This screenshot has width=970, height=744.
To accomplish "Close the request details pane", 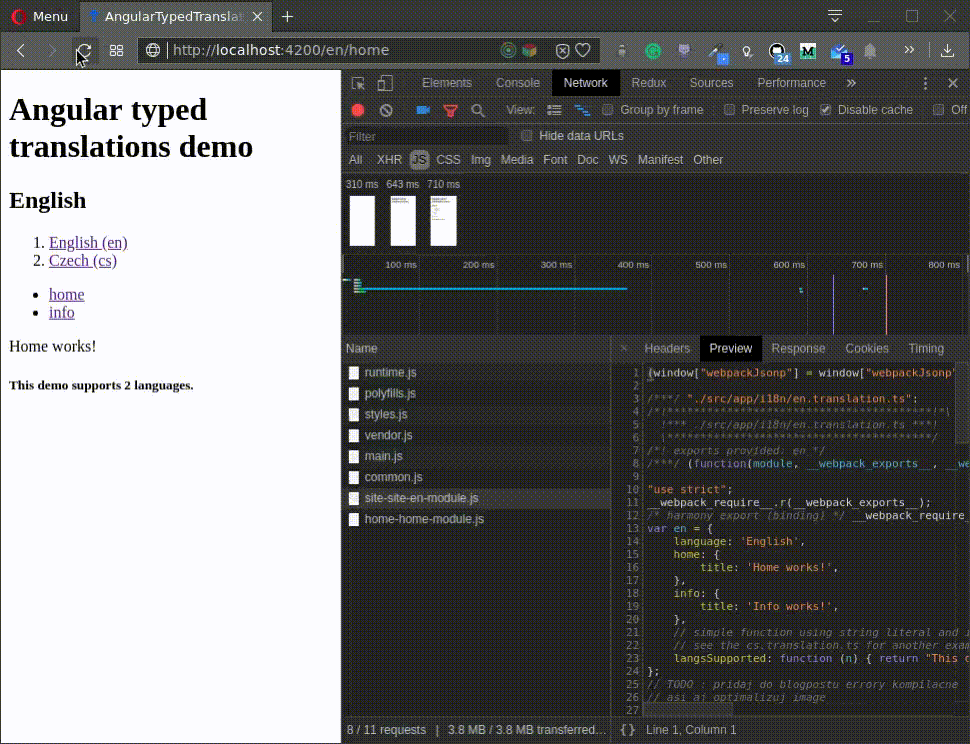I will [624, 349].
